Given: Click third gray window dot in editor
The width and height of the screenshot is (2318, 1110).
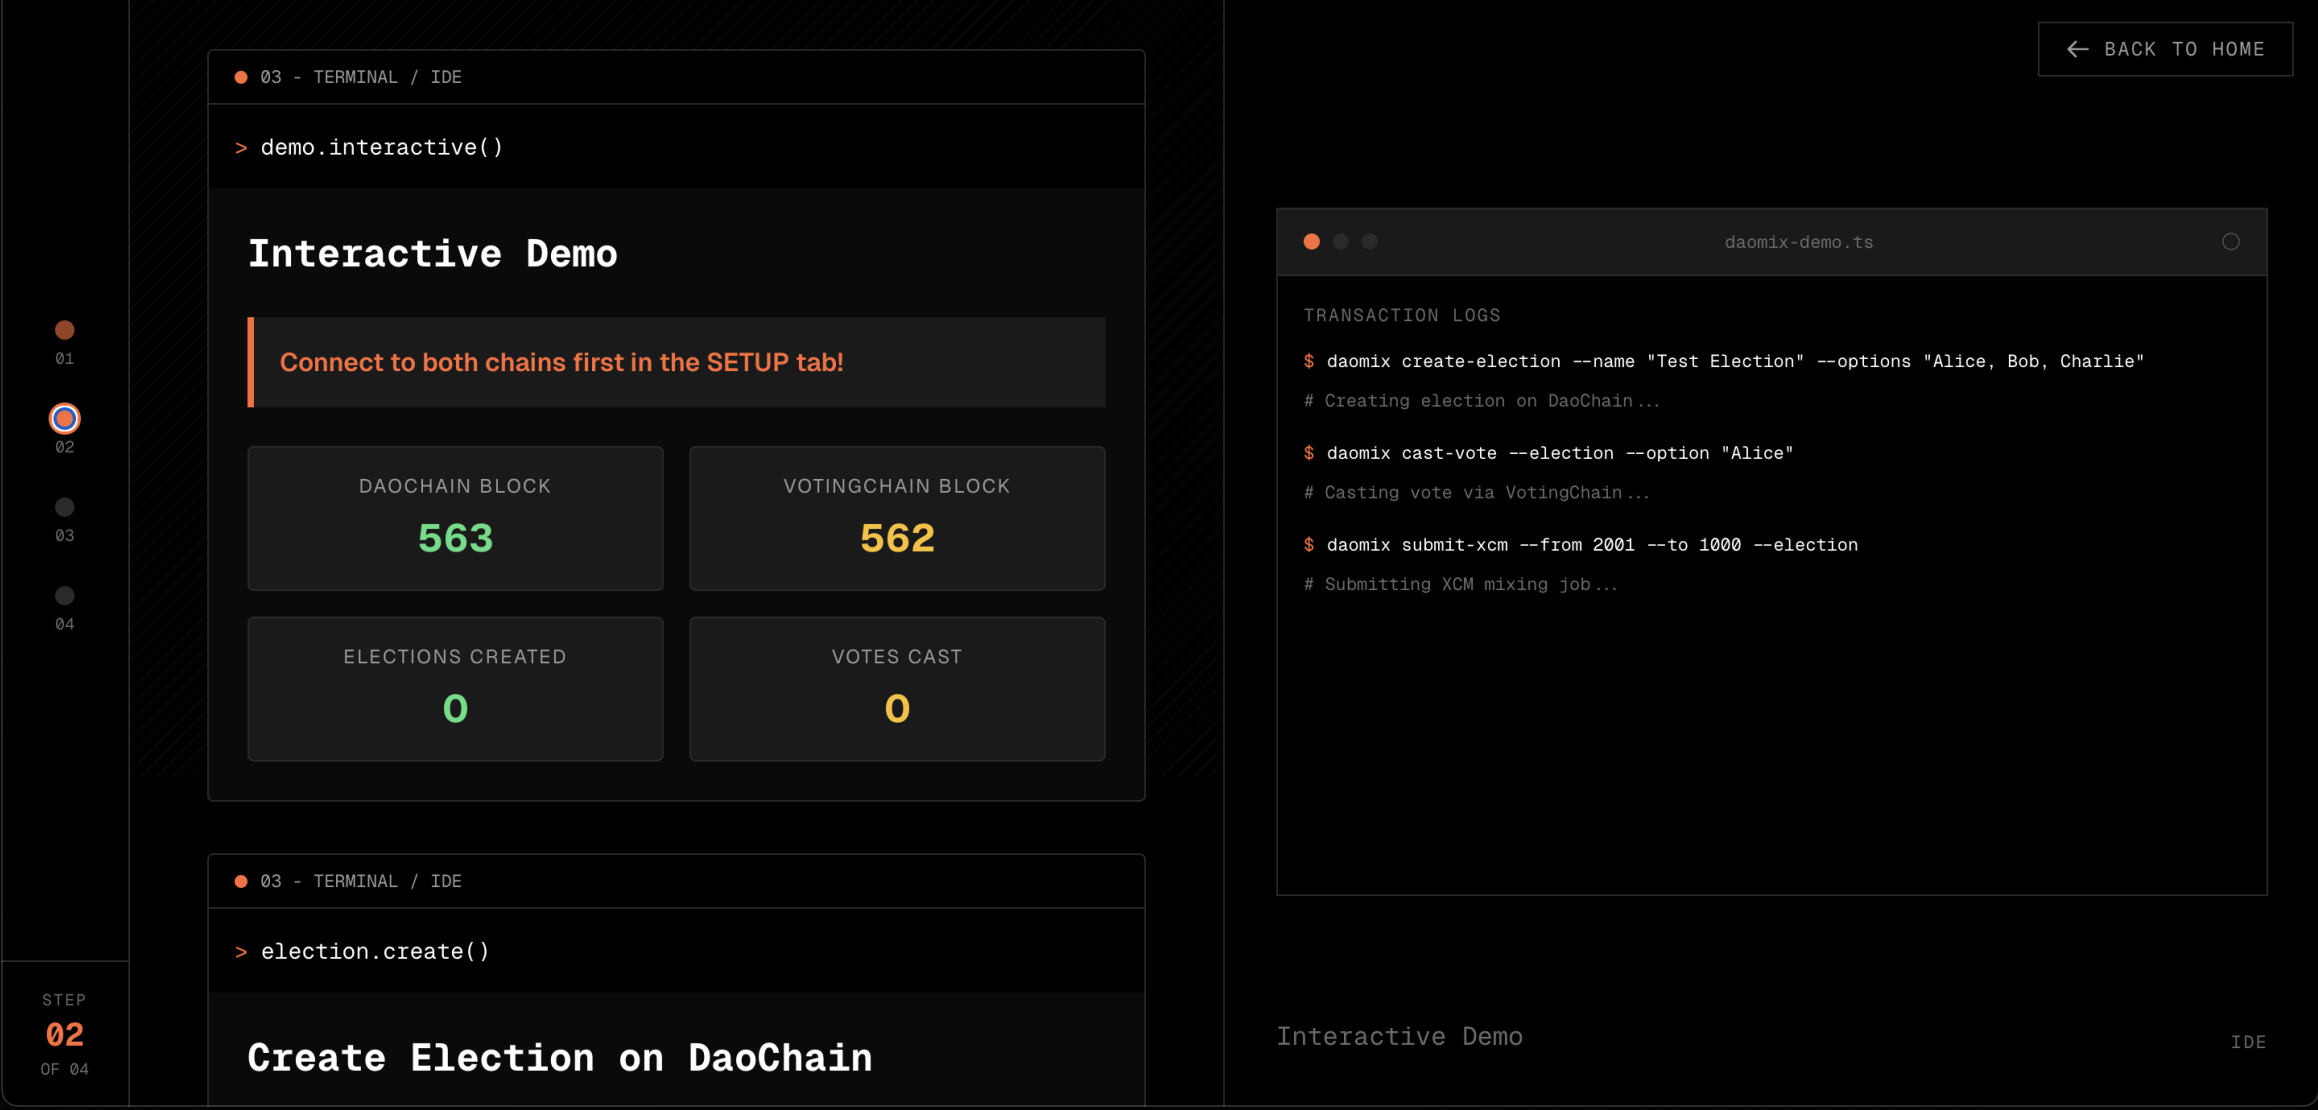Looking at the screenshot, I should click(1370, 242).
